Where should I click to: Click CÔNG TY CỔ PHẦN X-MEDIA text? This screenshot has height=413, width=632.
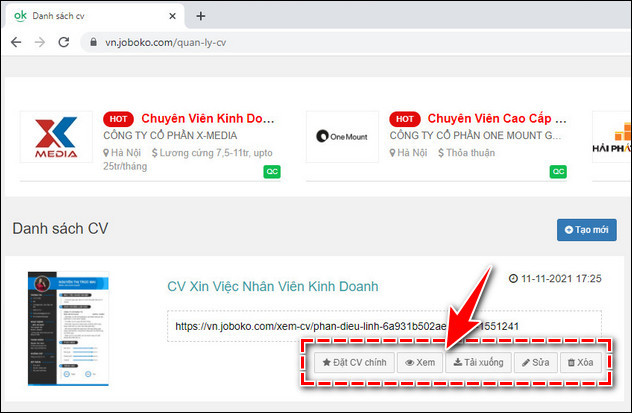point(170,135)
